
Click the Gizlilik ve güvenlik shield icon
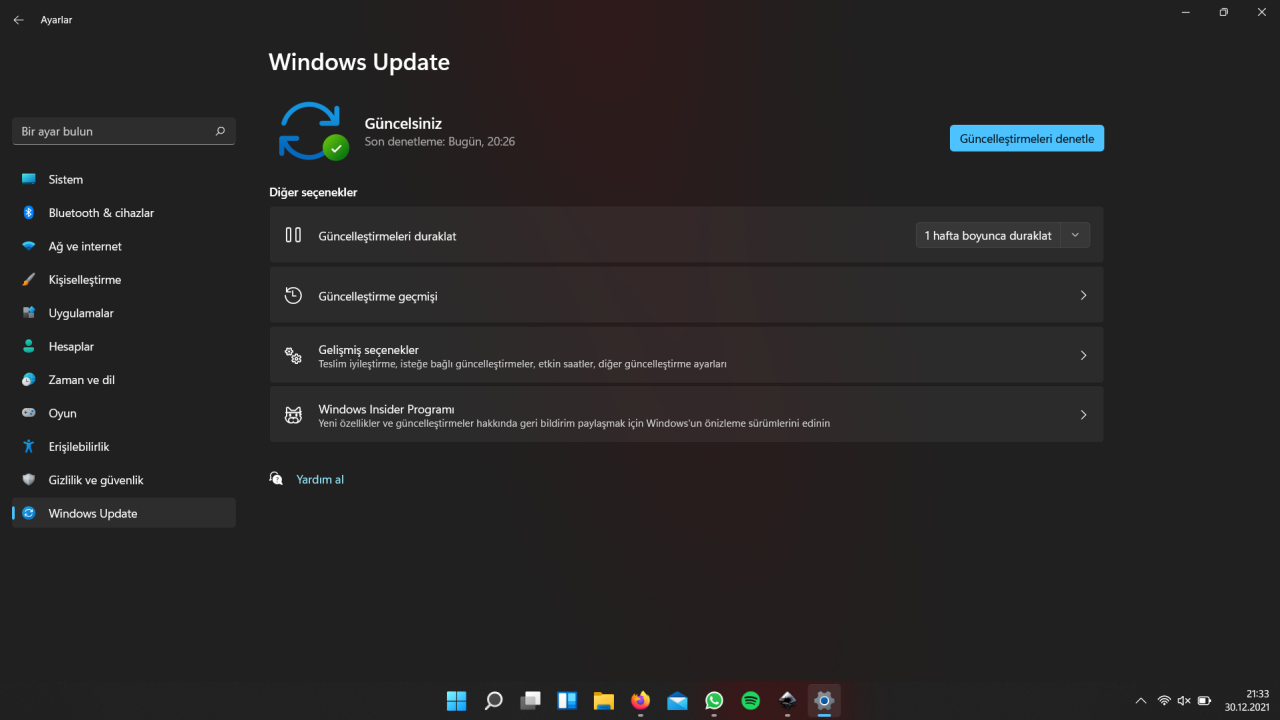point(29,480)
